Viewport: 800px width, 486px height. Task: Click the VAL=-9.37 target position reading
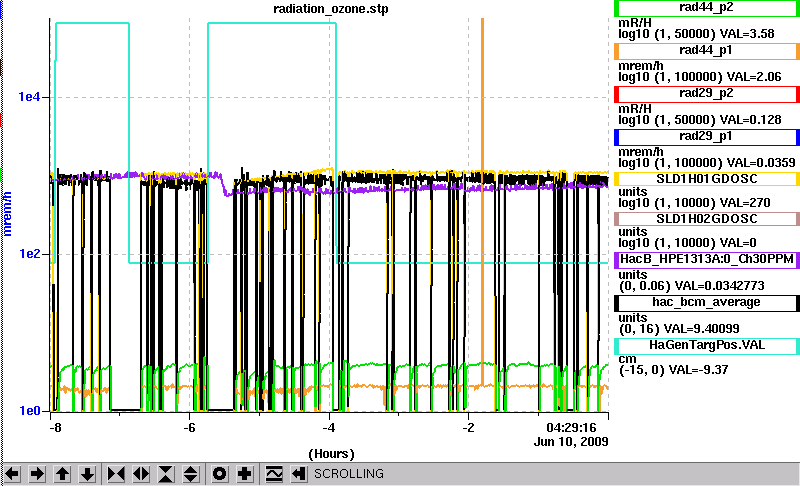pyautogui.click(x=696, y=370)
